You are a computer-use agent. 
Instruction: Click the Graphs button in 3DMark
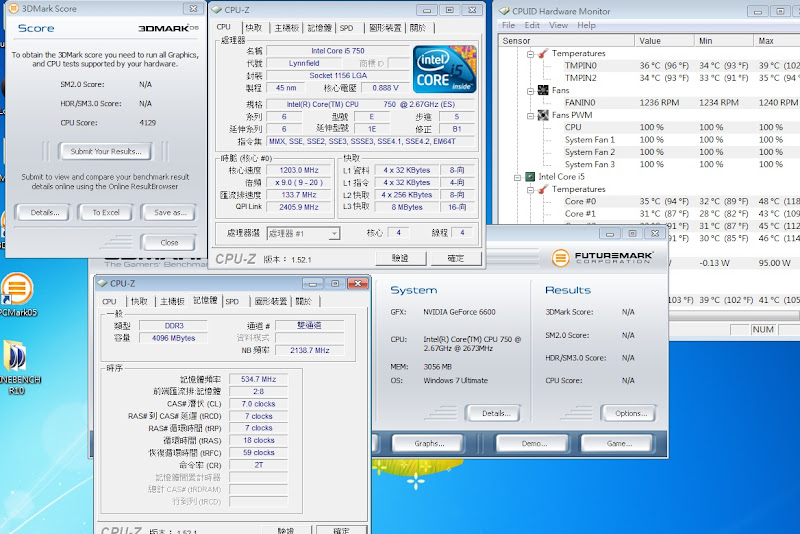[429, 444]
